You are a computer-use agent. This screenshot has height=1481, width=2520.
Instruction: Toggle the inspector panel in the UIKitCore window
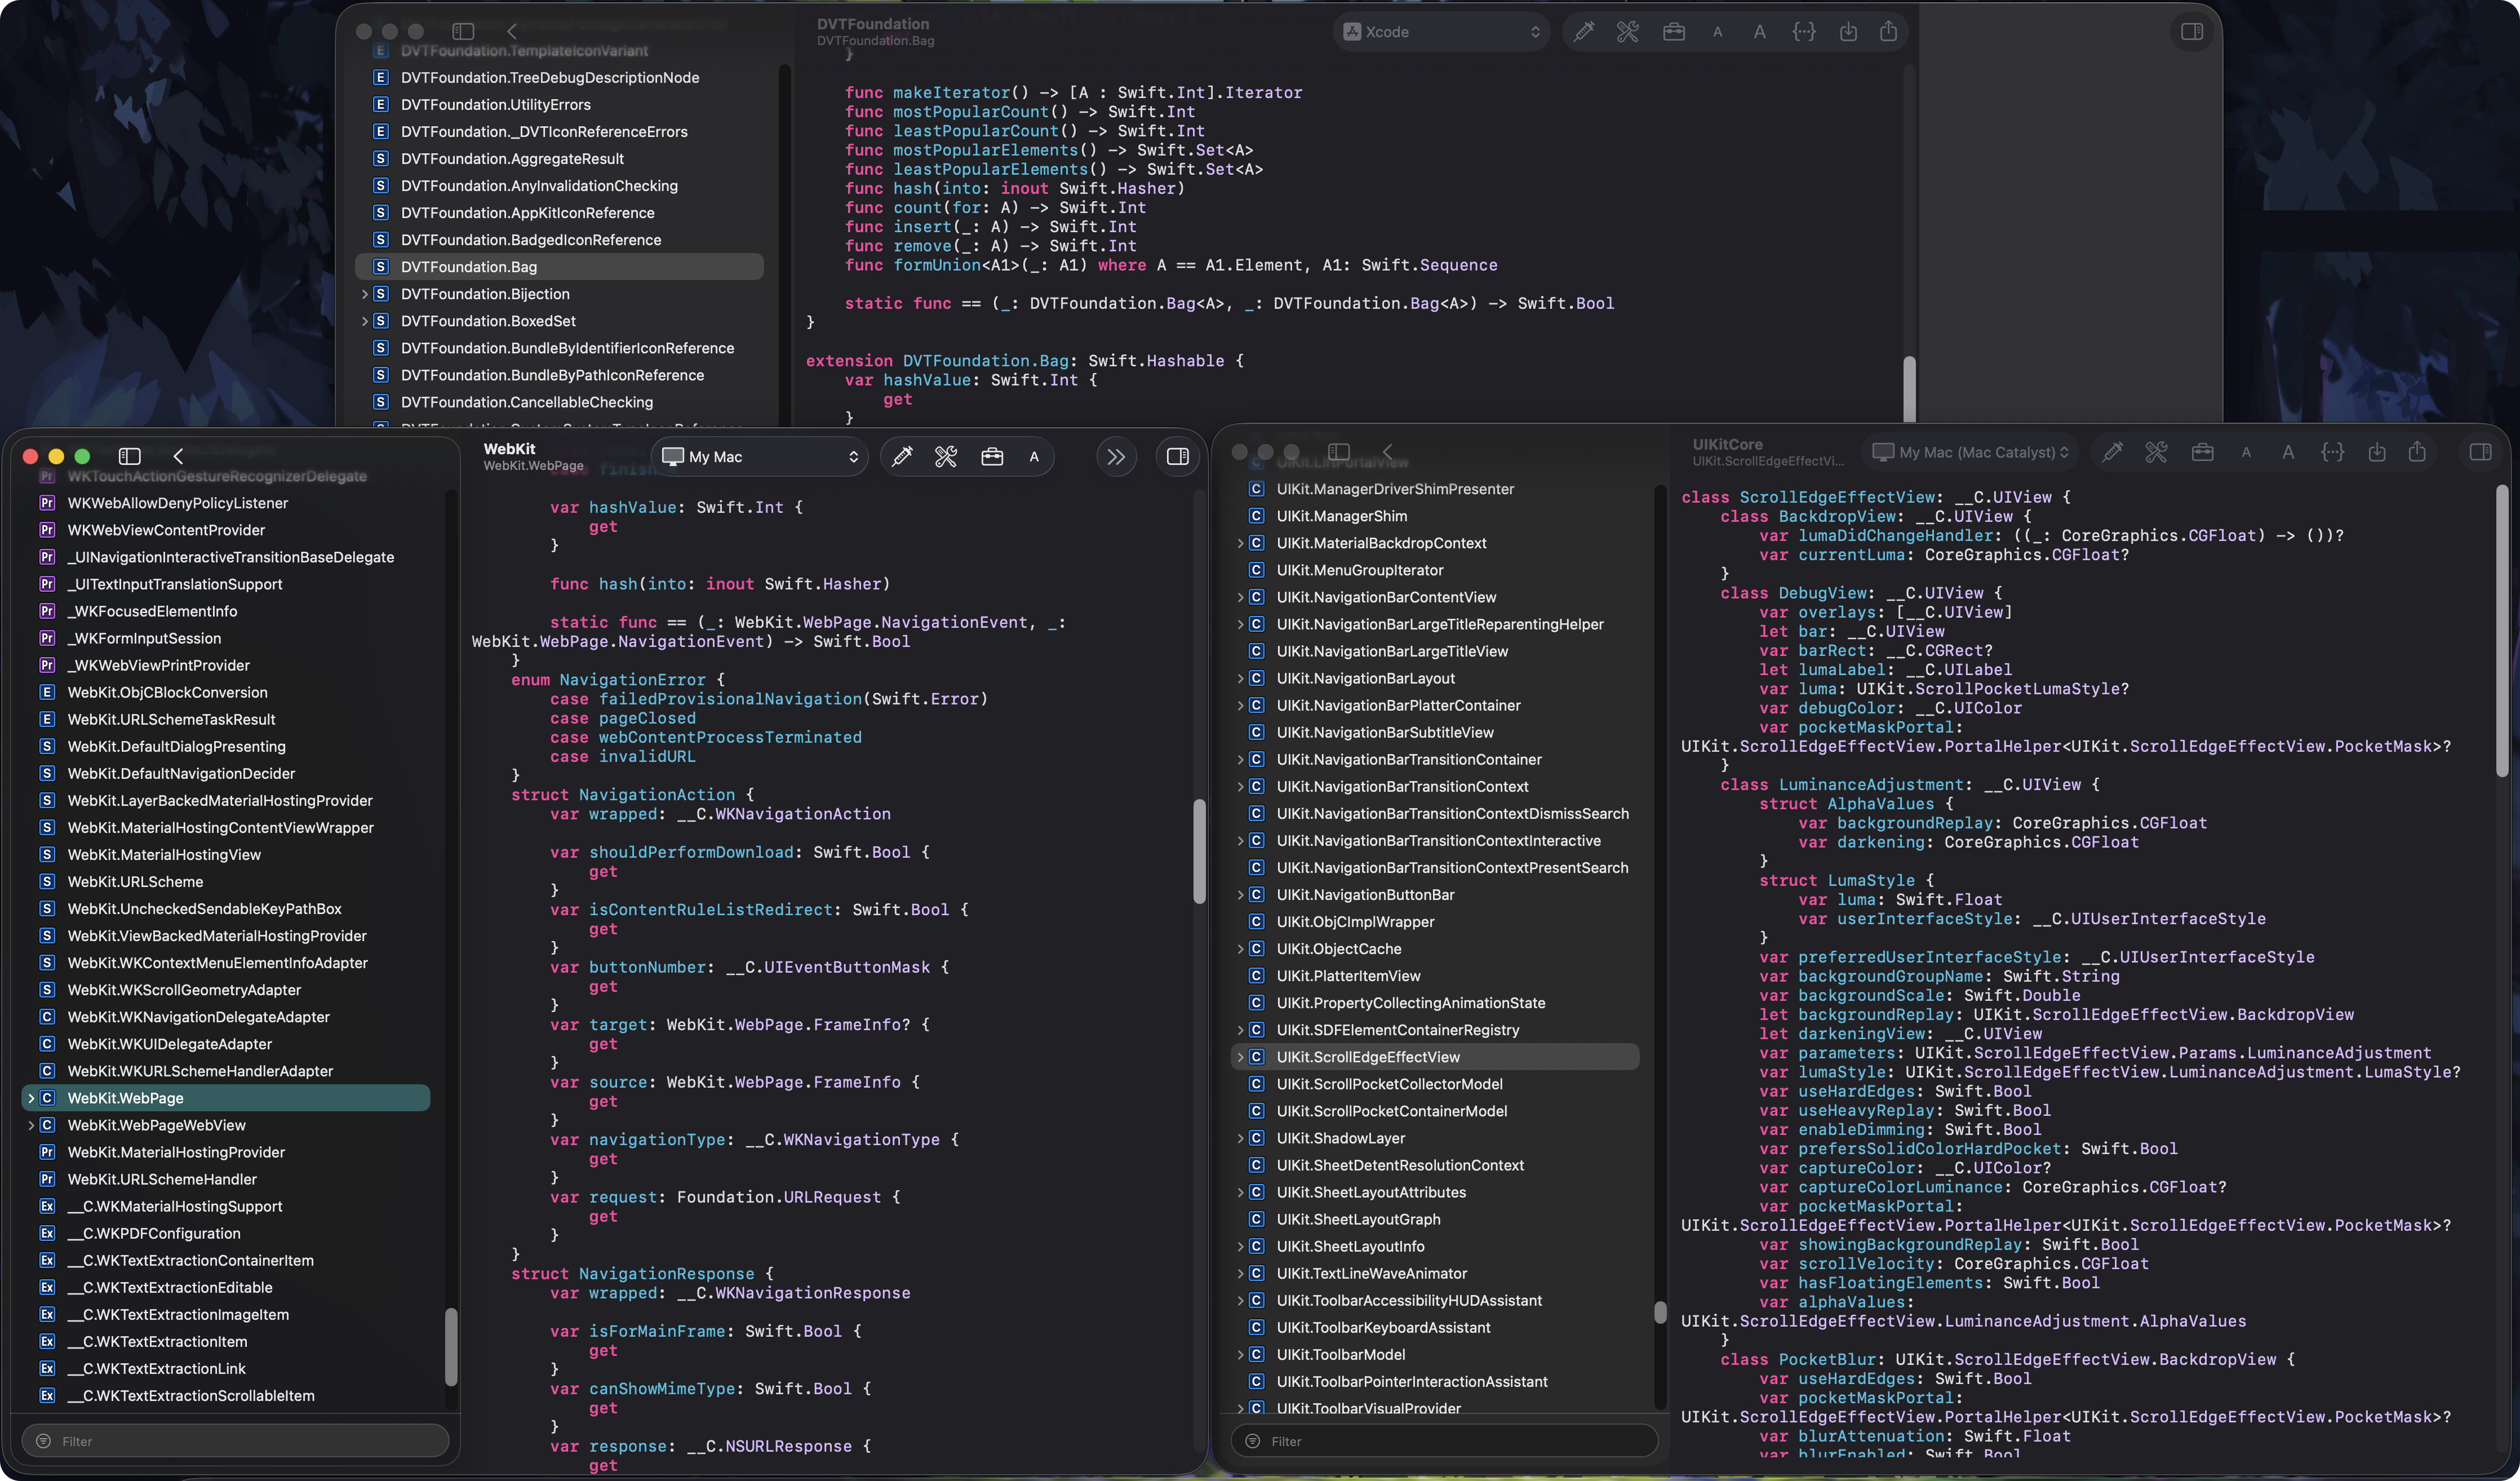pyautogui.click(x=2481, y=452)
